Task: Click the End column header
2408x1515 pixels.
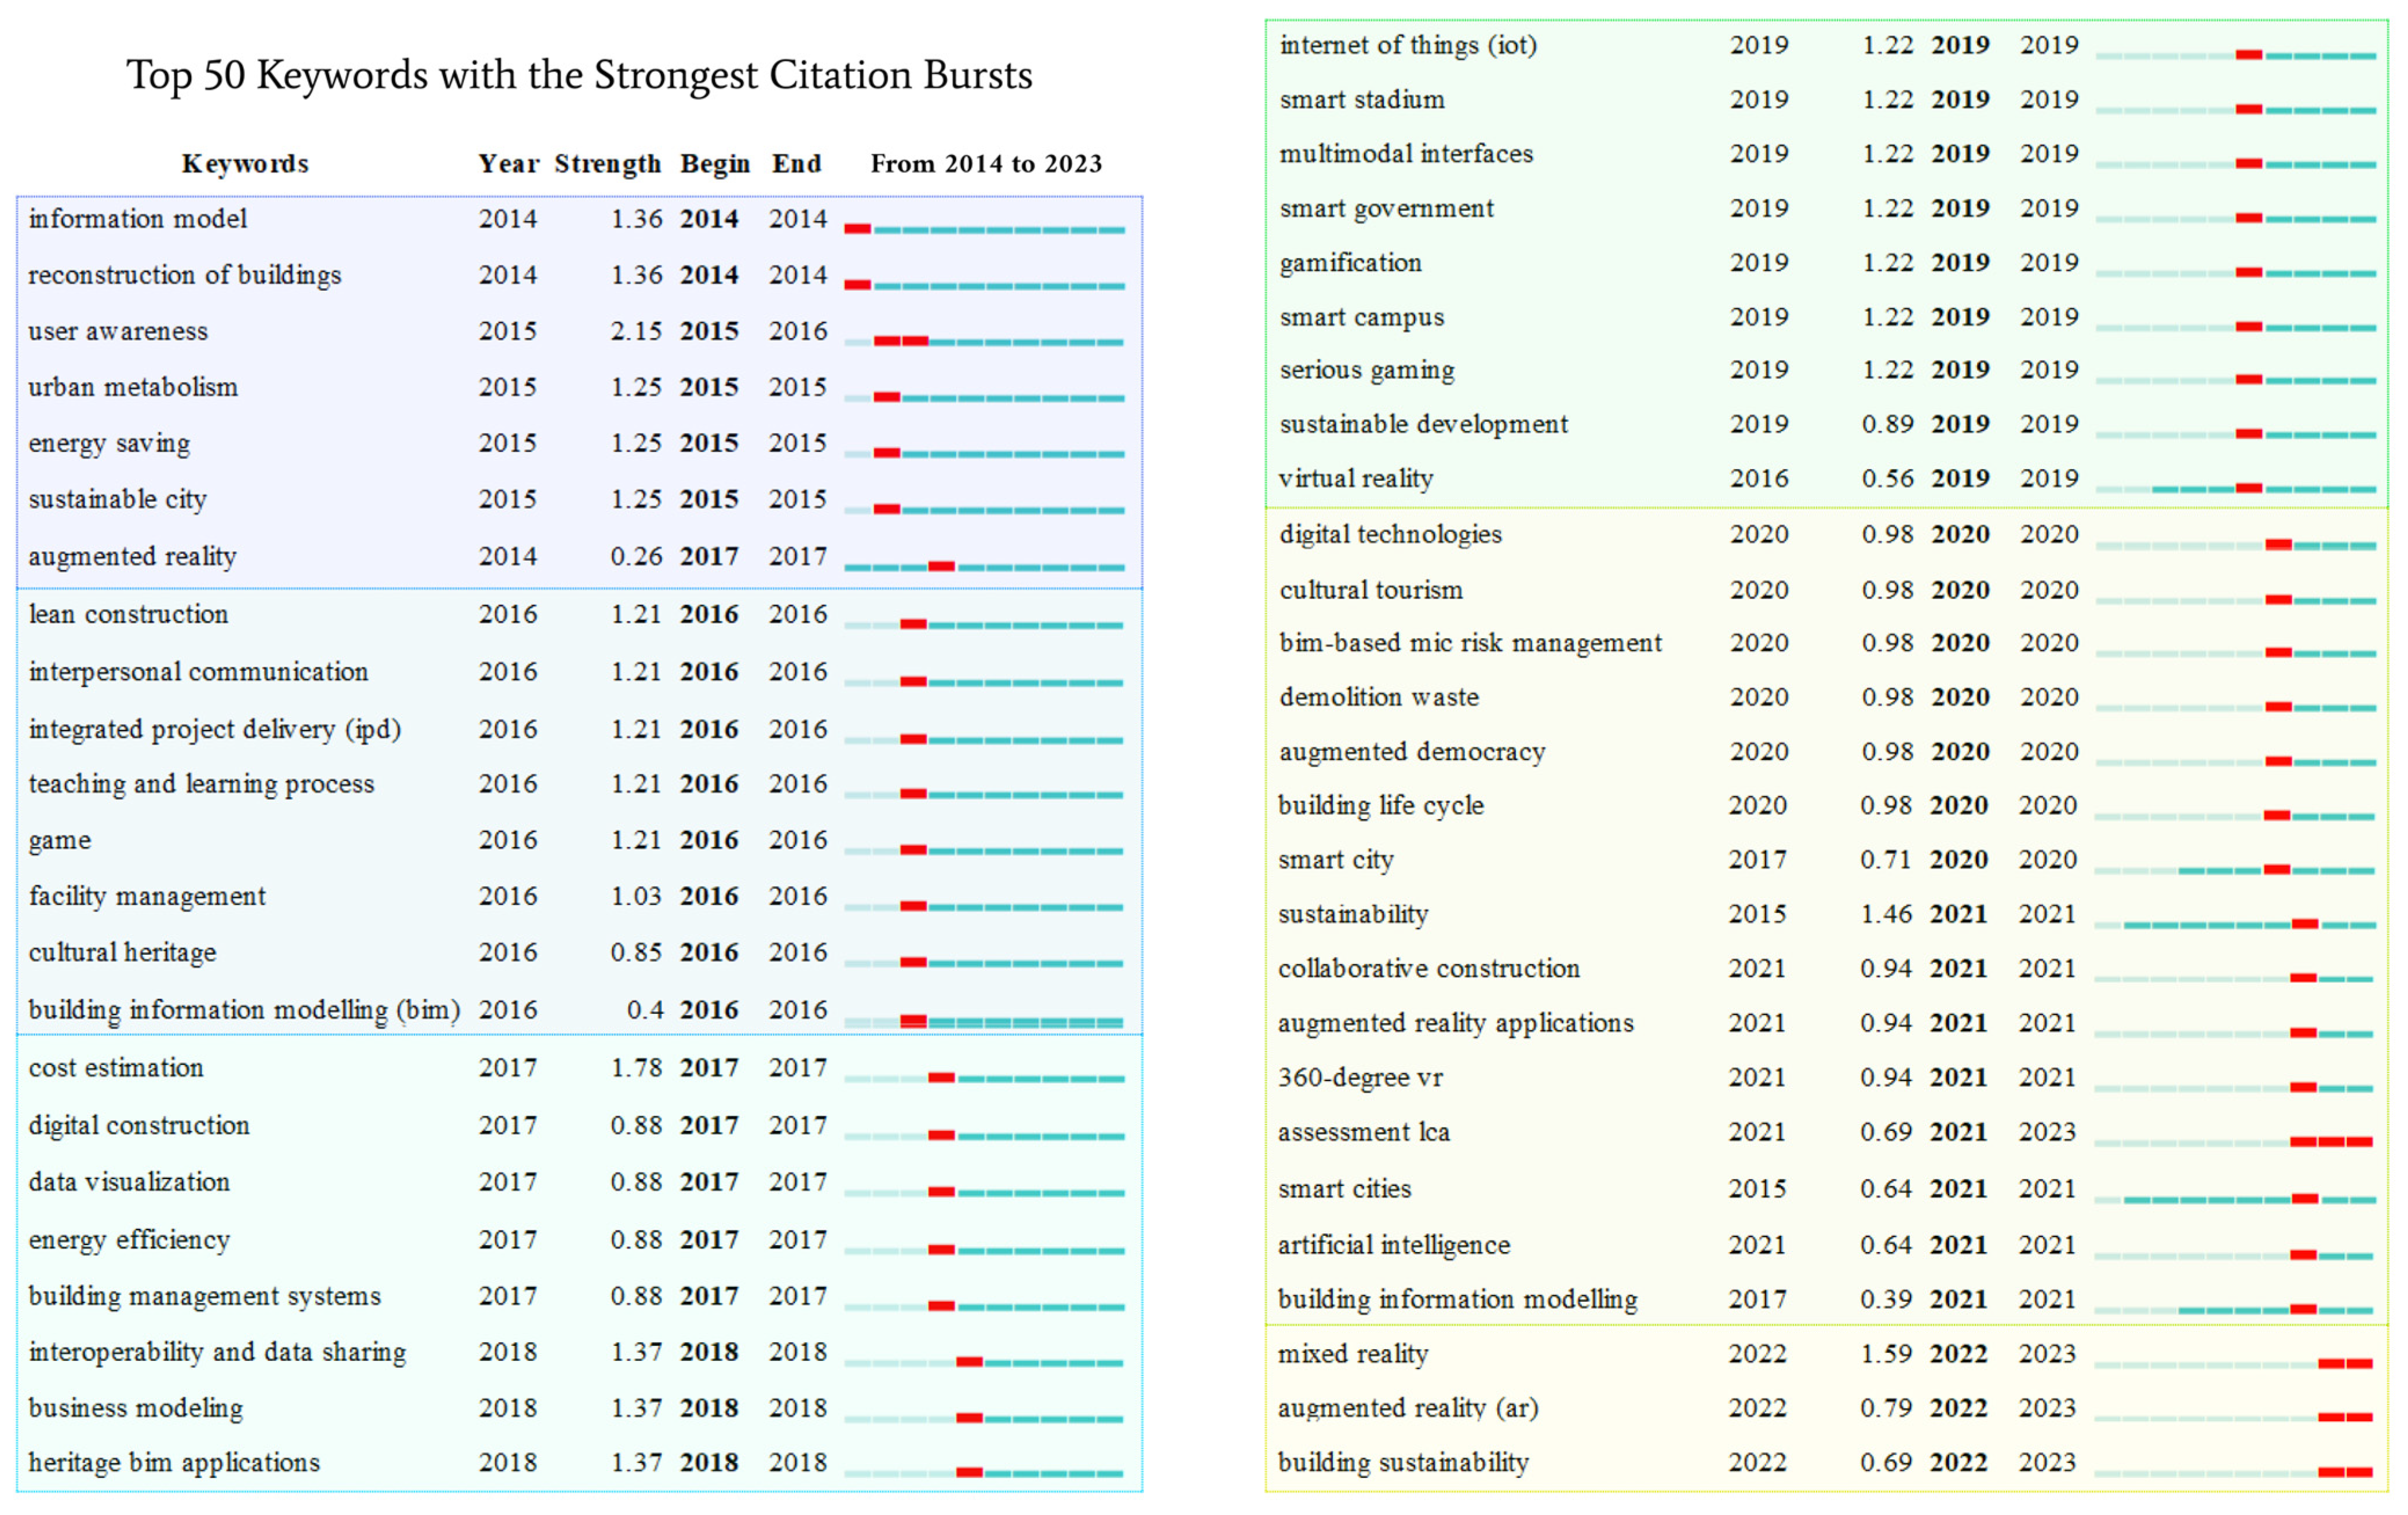Action: coord(796,163)
